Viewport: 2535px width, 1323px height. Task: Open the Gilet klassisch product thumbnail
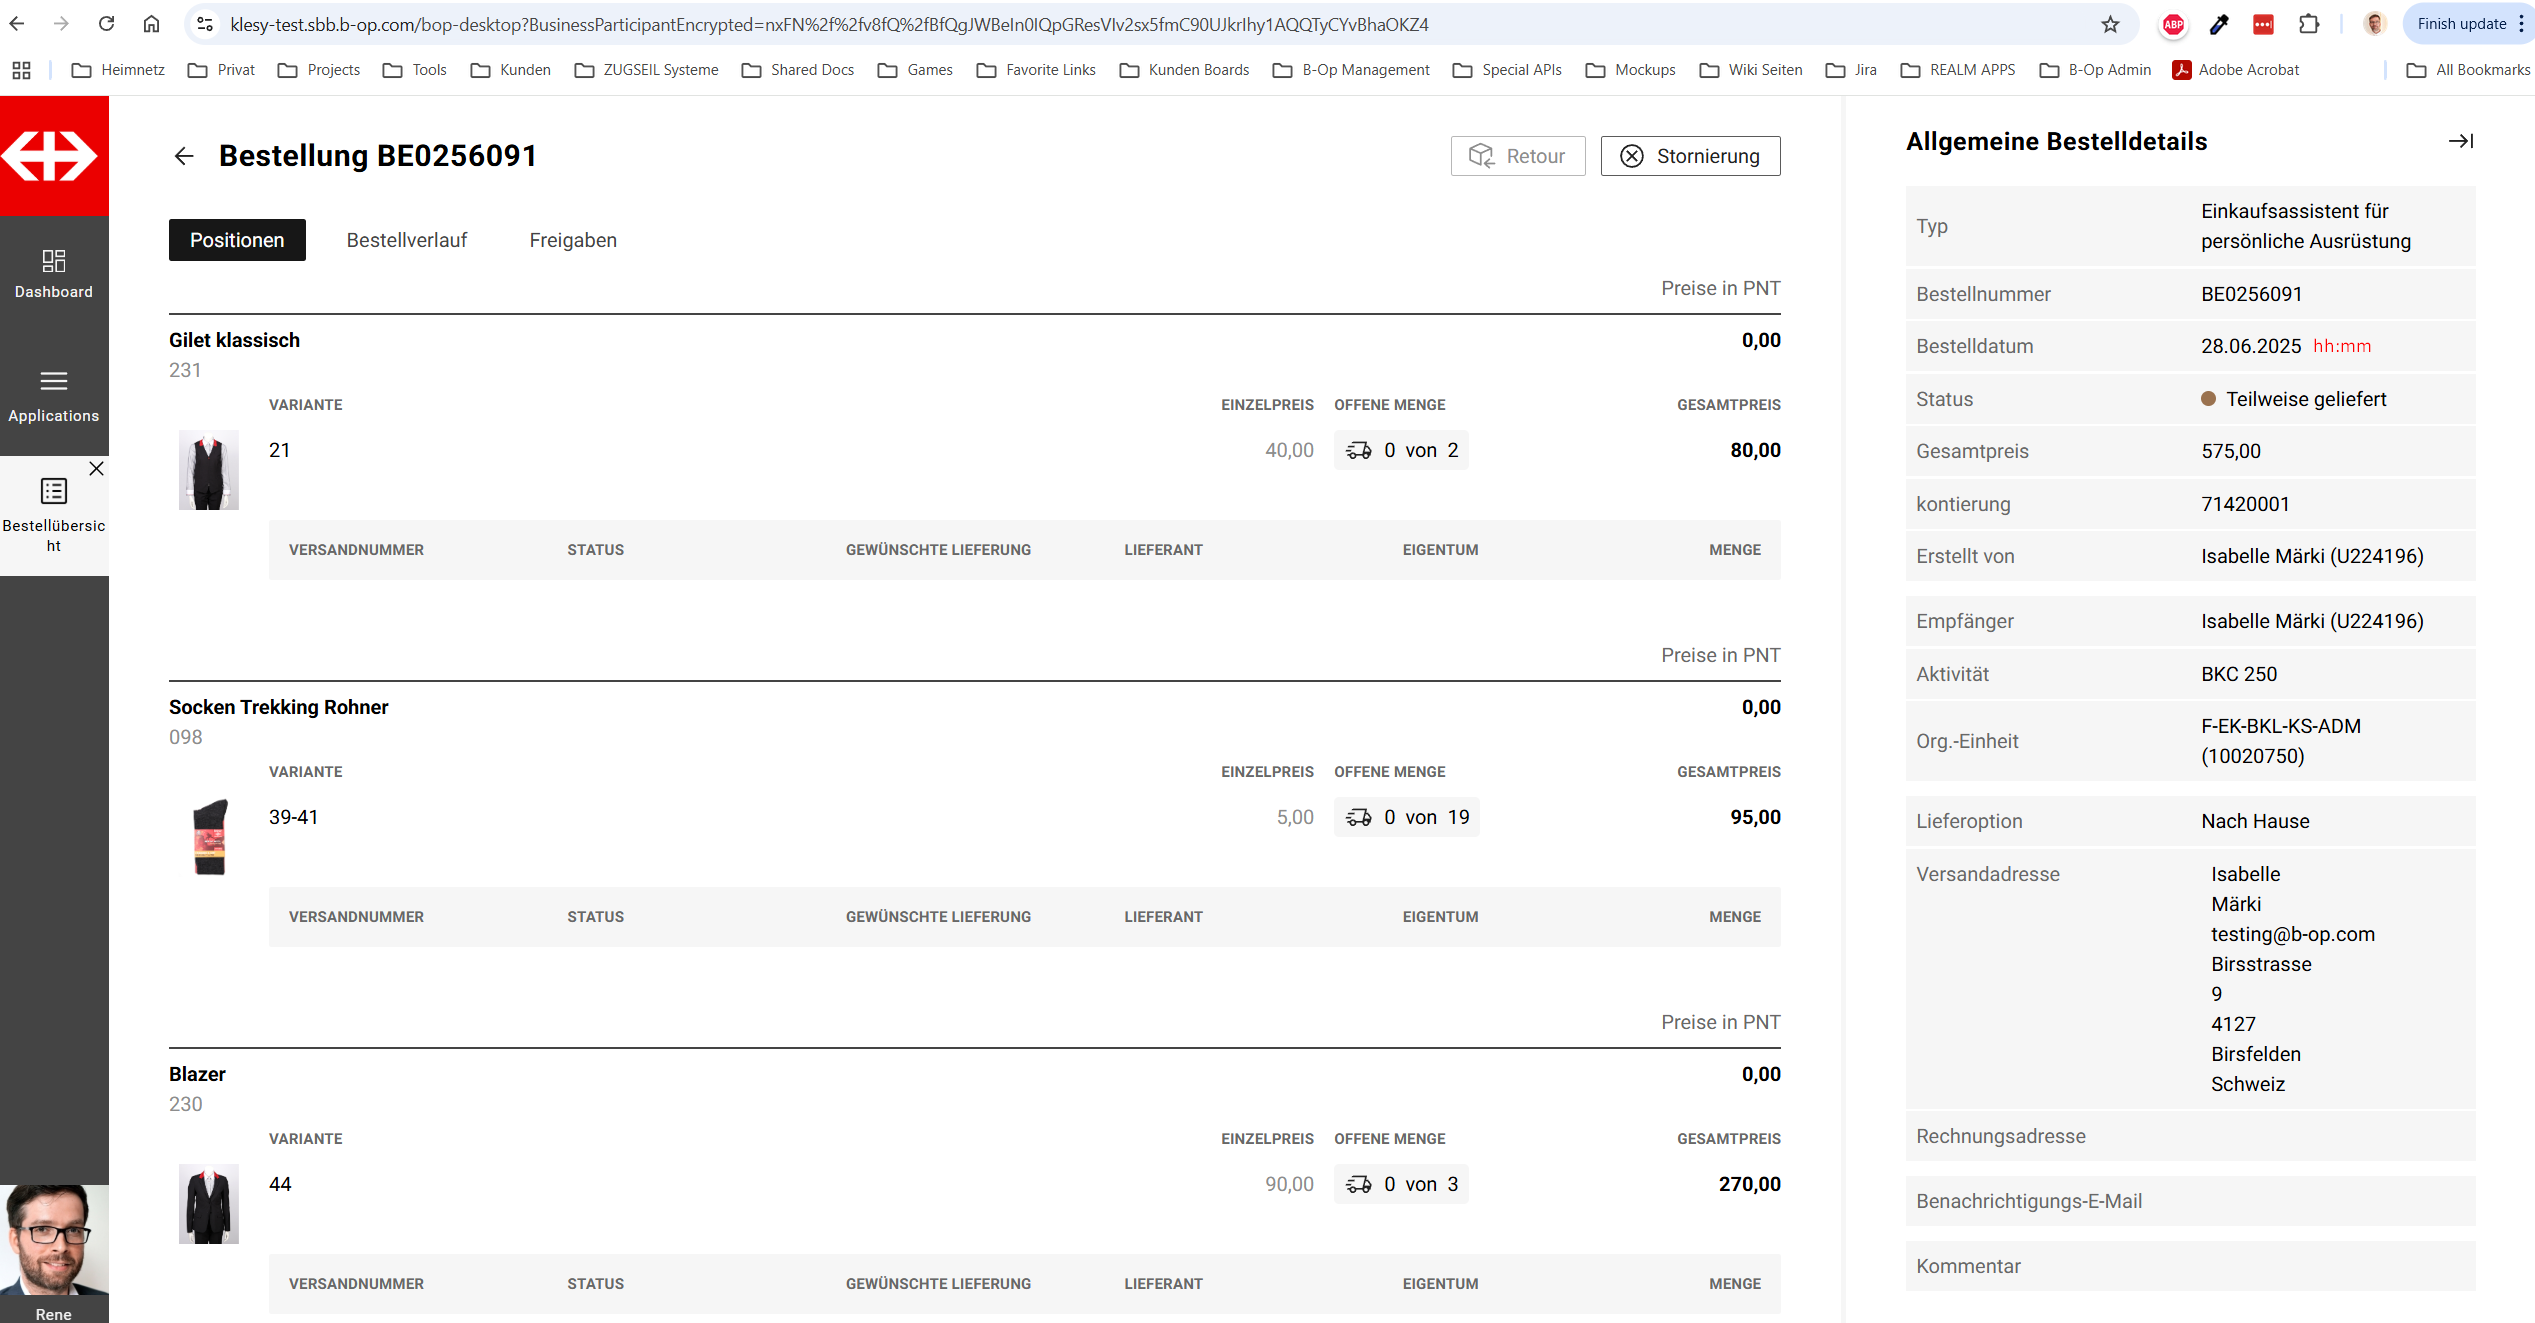click(x=208, y=470)
